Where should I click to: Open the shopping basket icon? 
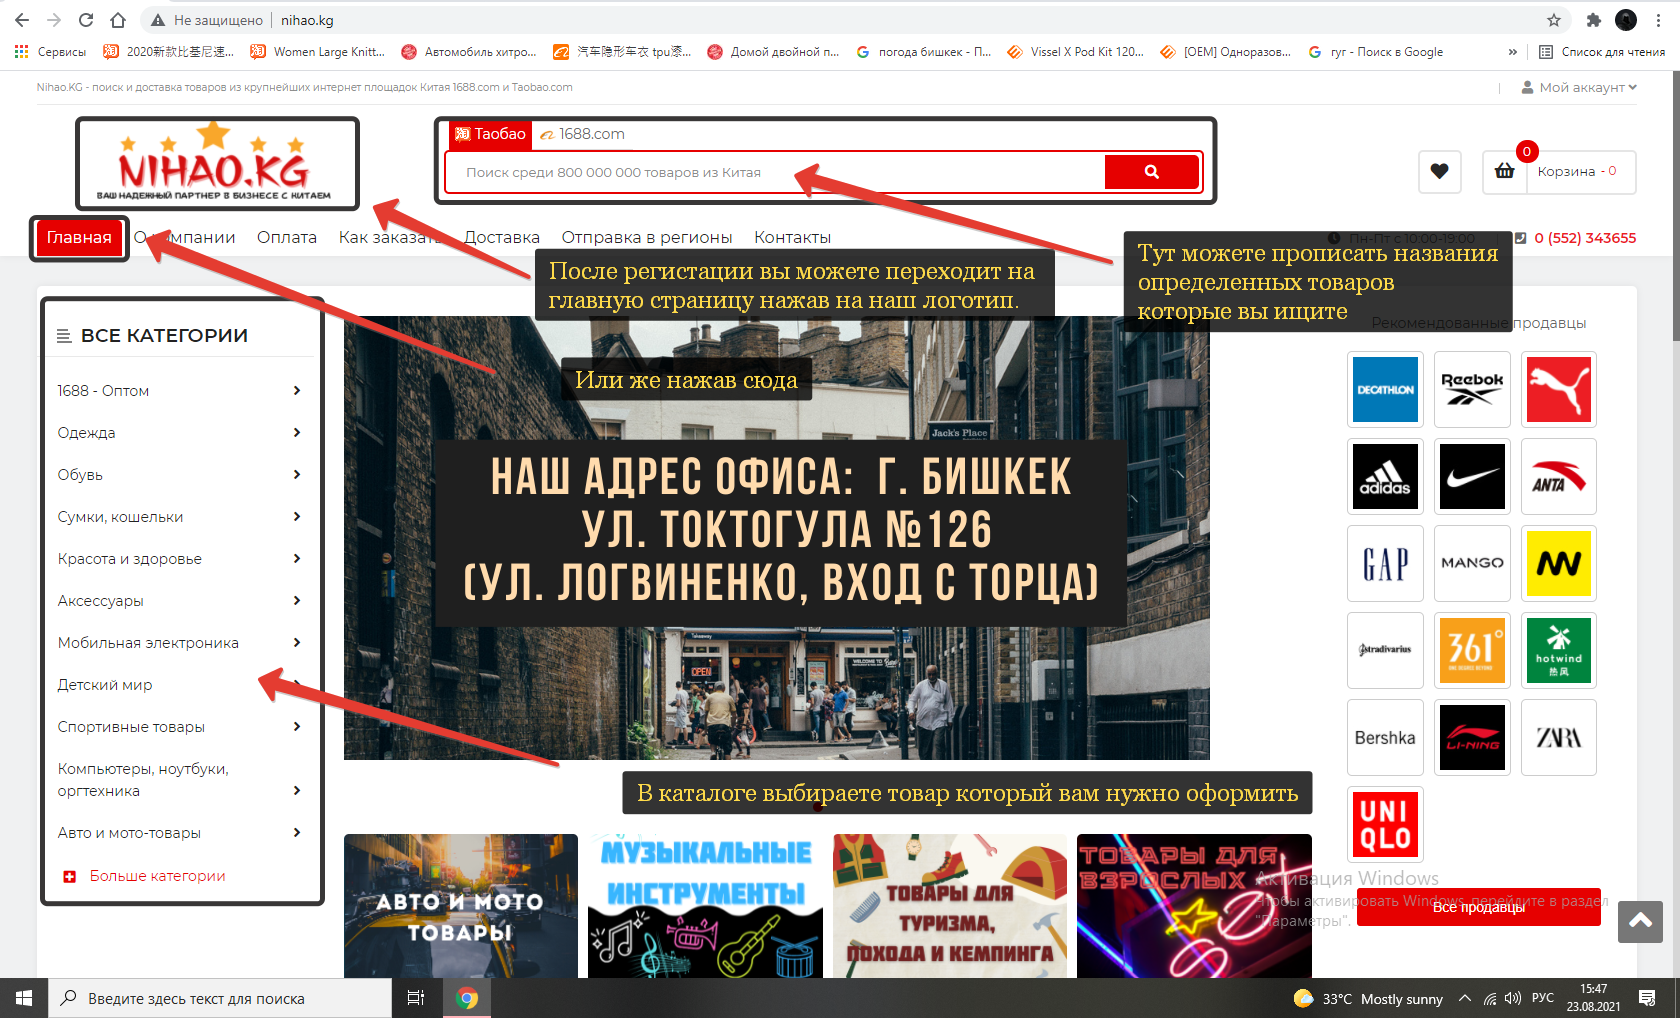(1504, 172)
